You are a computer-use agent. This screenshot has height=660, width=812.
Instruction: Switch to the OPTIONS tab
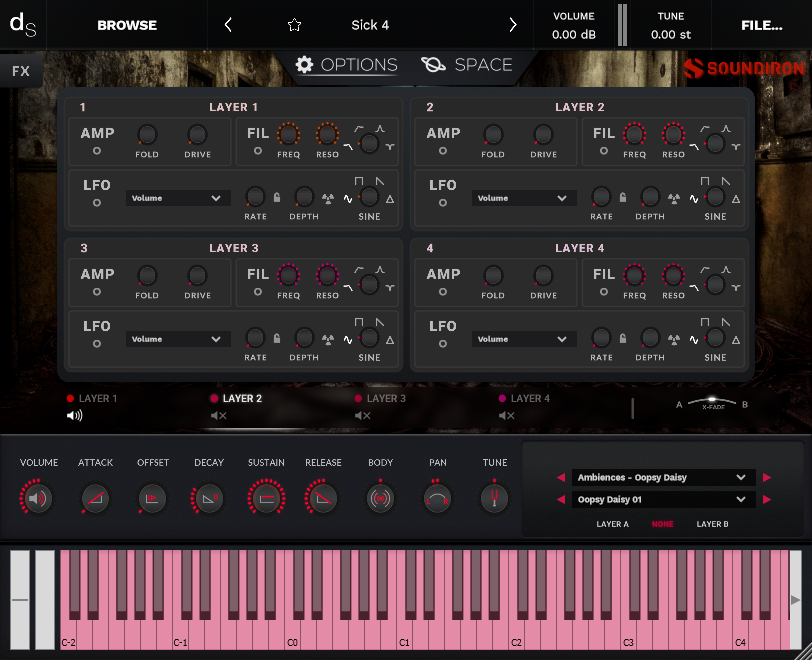(346, 65)
